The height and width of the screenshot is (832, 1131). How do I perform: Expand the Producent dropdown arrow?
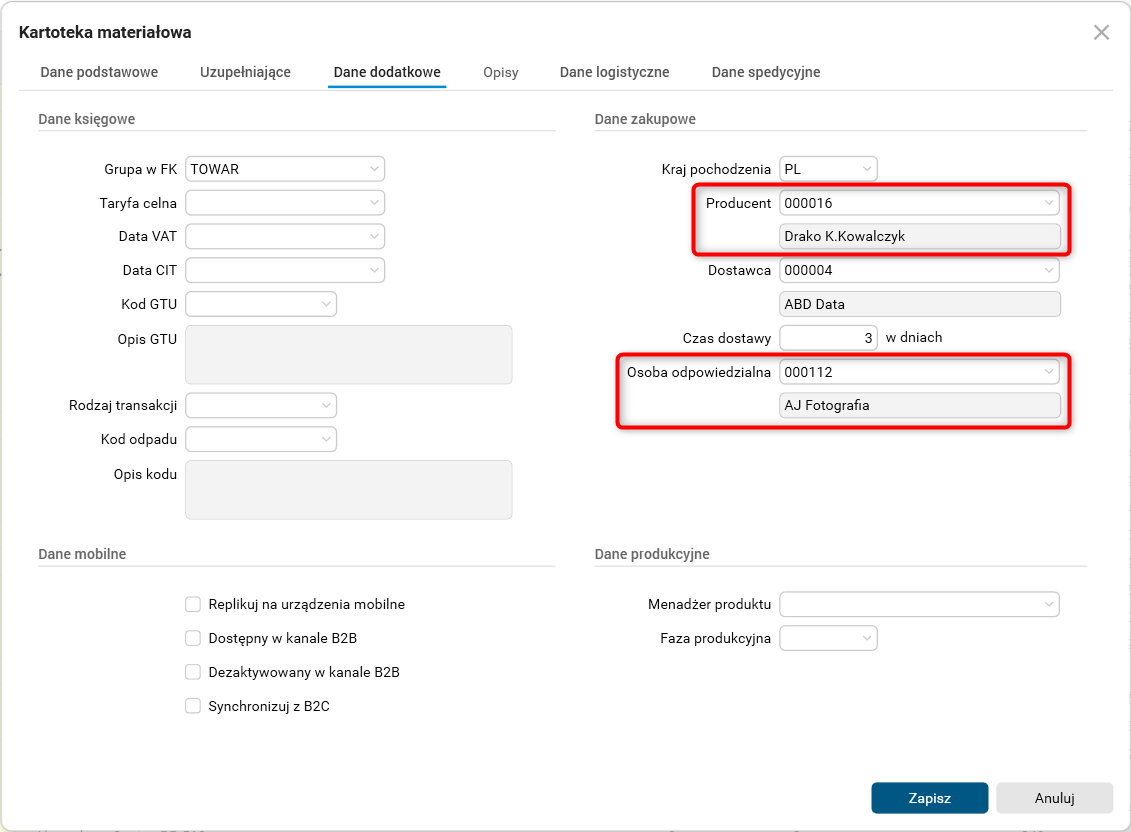tap(1048, 203)
